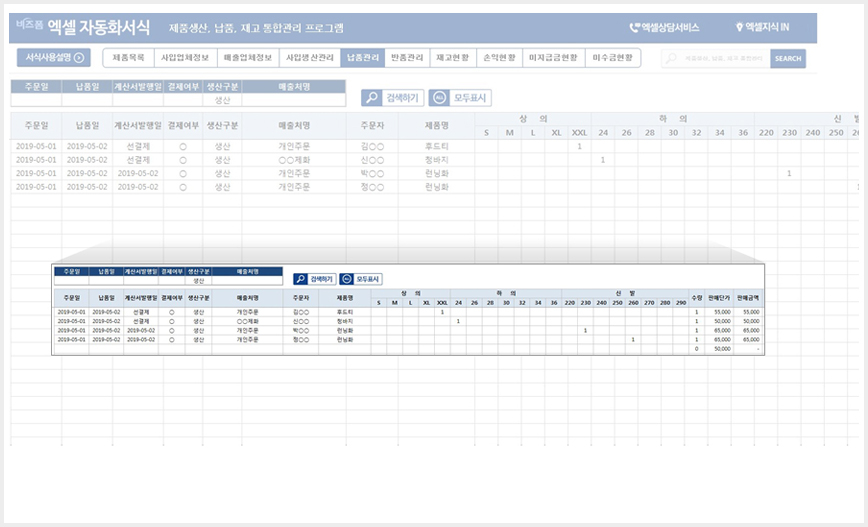
Task: Click the quantity 1 under size 24 in the main table's 신○○ row
Action: [x=603, y=160]
